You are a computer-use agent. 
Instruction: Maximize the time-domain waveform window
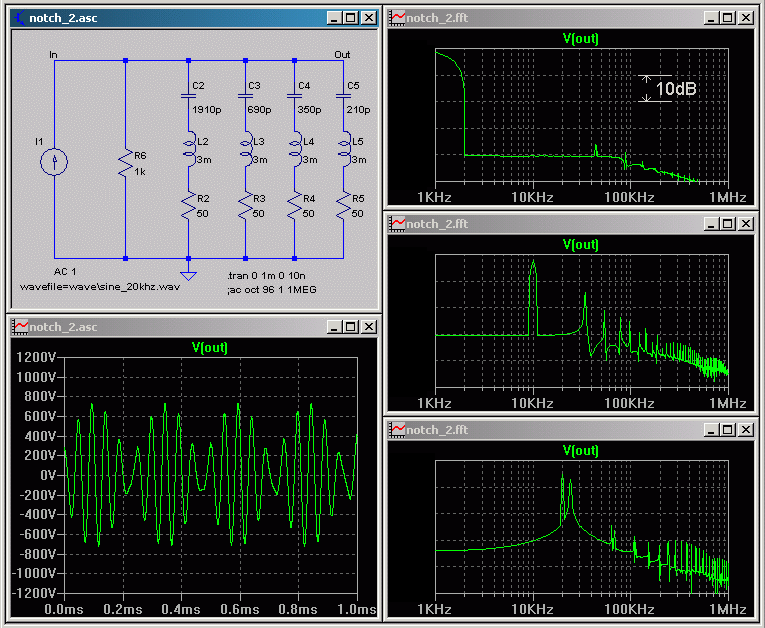pyautogui.click(x=349, y=327)
